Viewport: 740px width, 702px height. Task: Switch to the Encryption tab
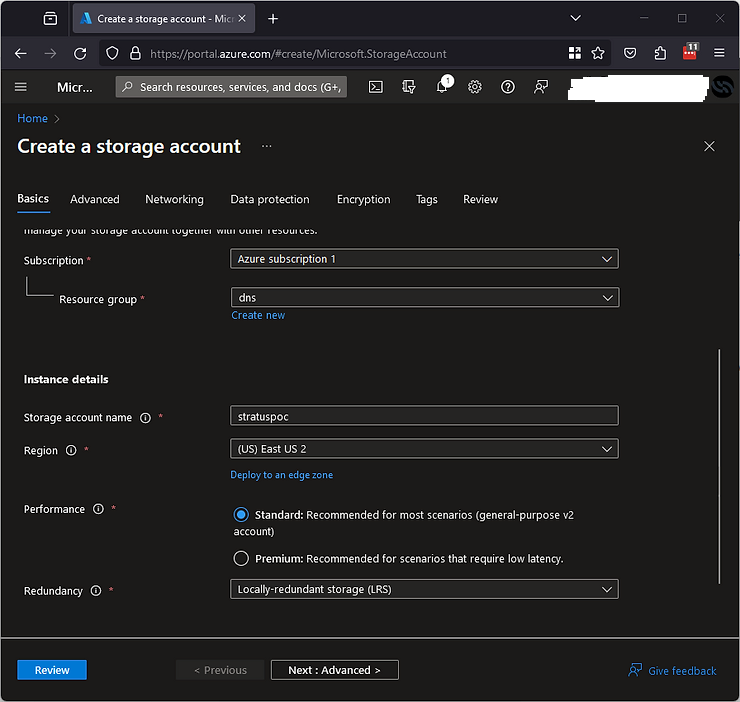tap(363, 199)
